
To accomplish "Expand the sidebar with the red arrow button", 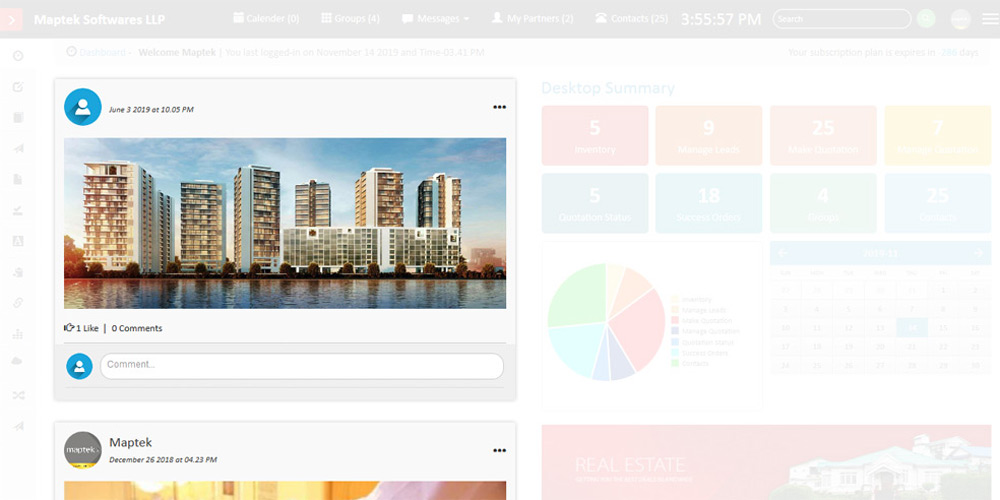I will coord(14,19).
